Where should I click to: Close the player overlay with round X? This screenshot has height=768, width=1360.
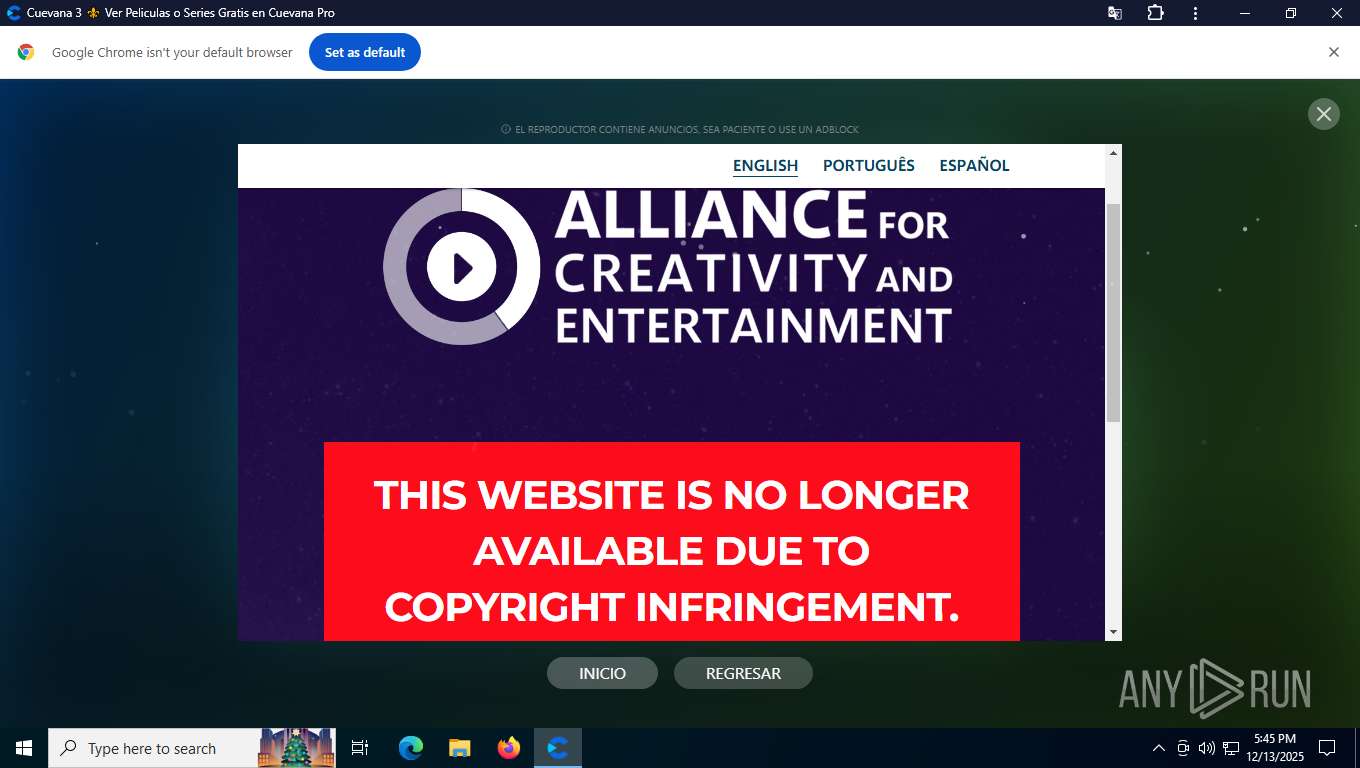tap(1323, 114)
